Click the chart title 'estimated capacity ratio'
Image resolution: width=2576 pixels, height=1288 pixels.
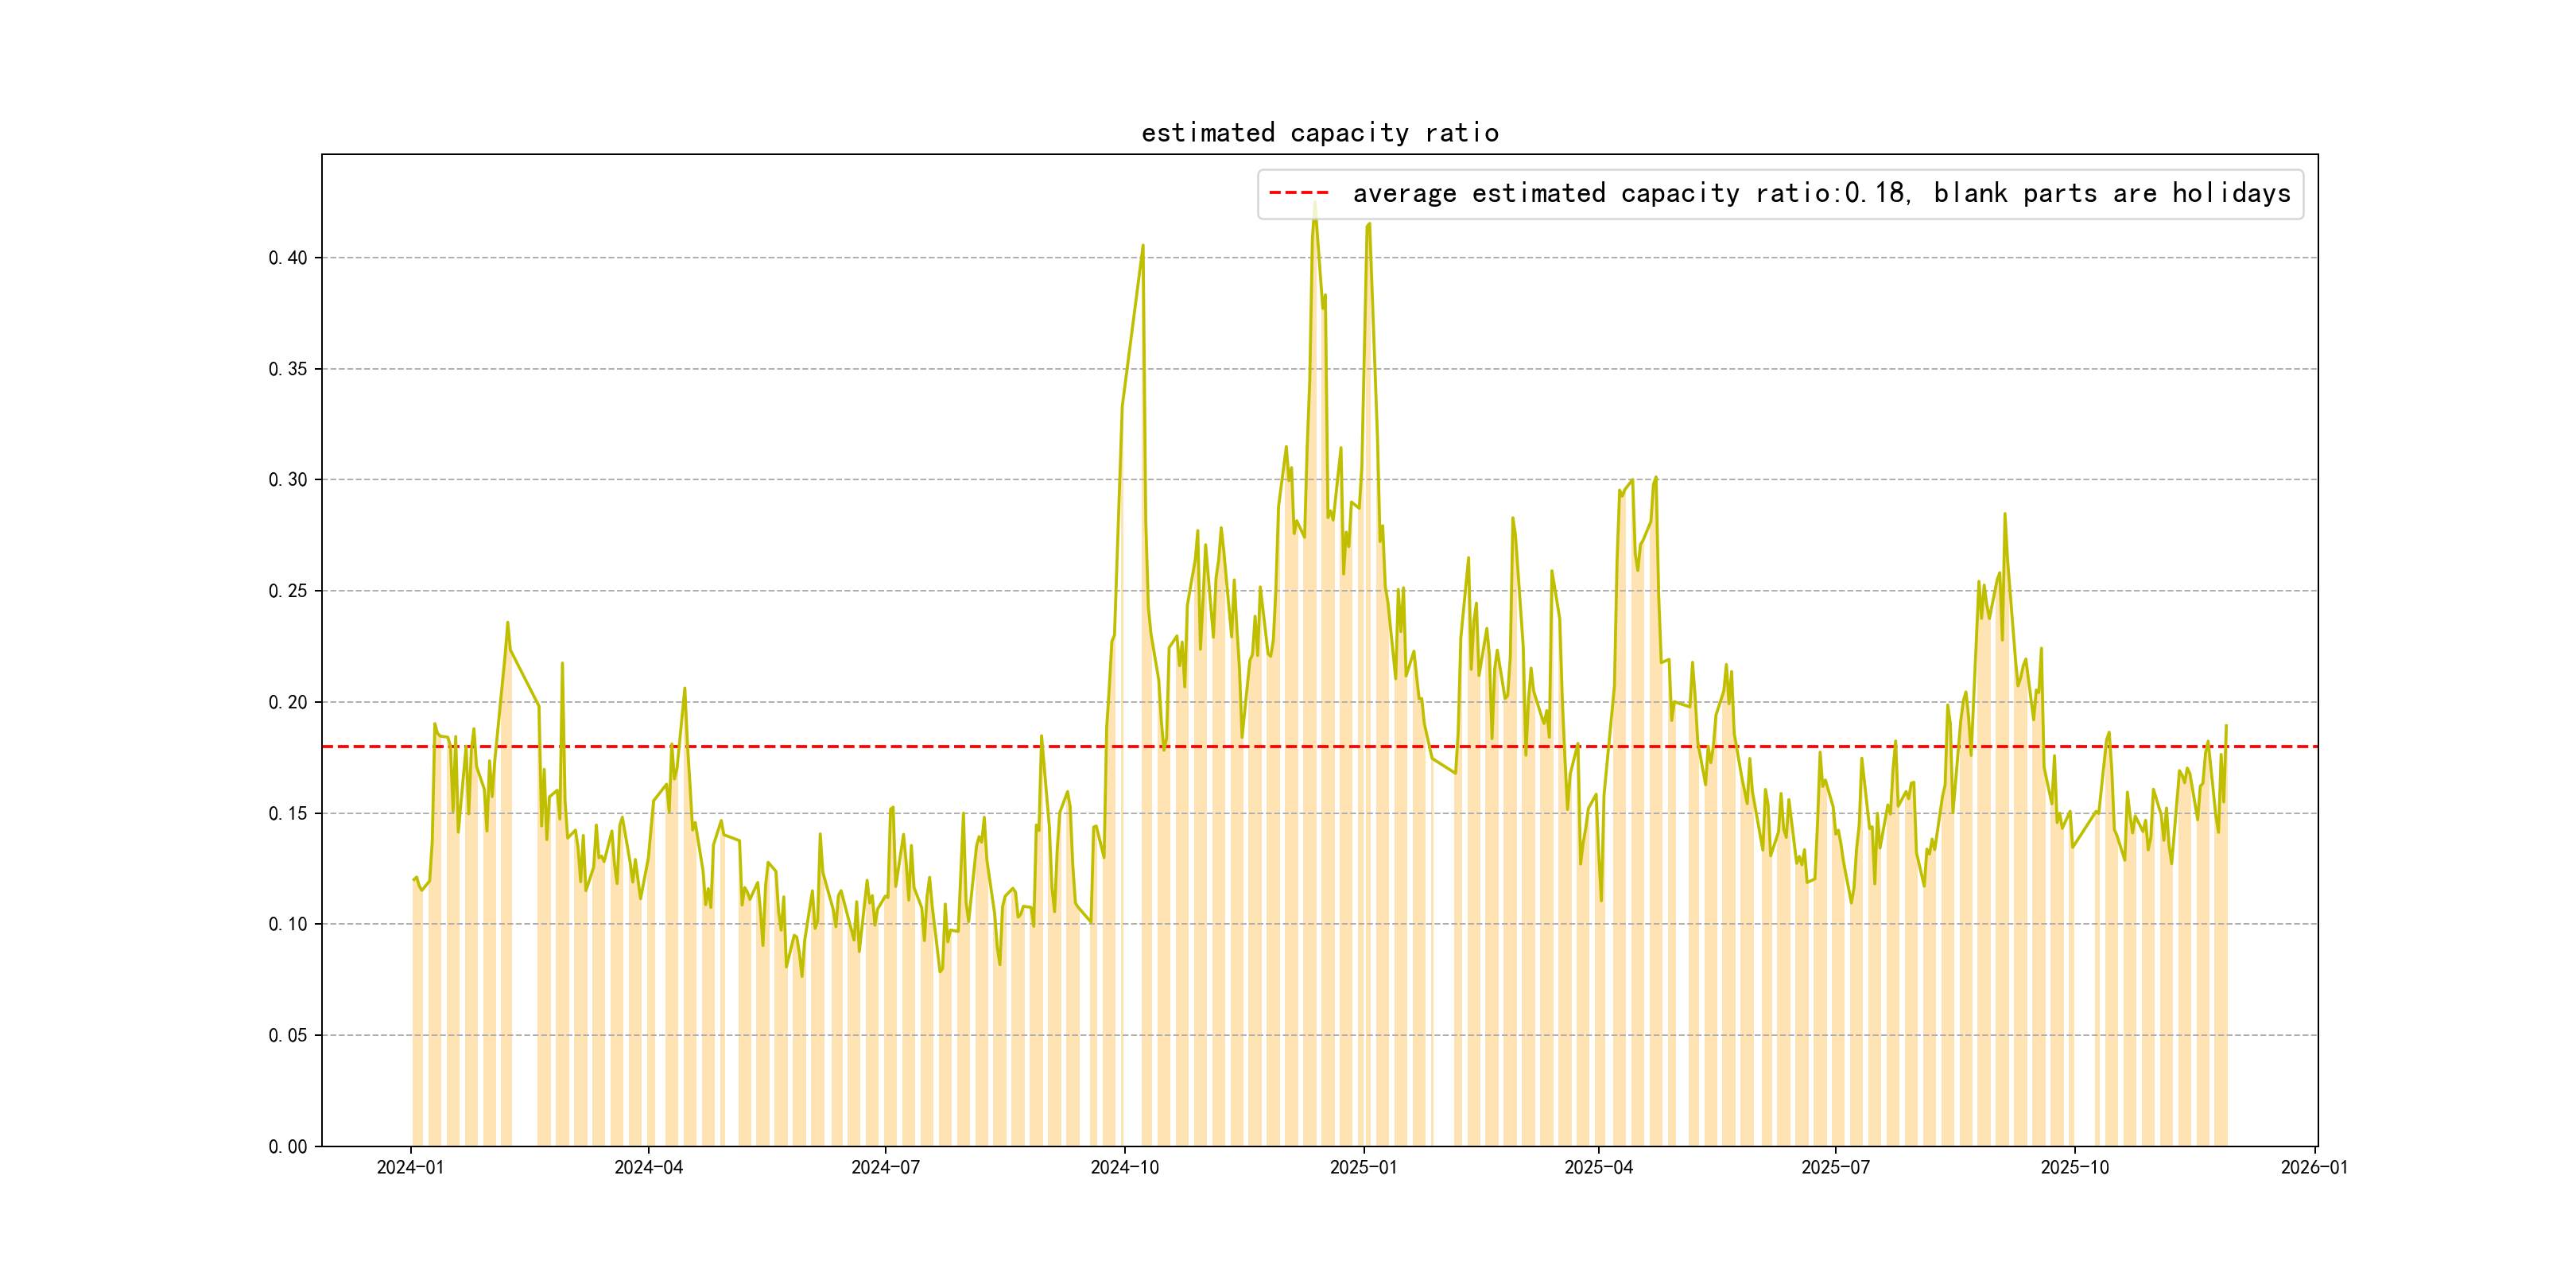point(1319,133)
